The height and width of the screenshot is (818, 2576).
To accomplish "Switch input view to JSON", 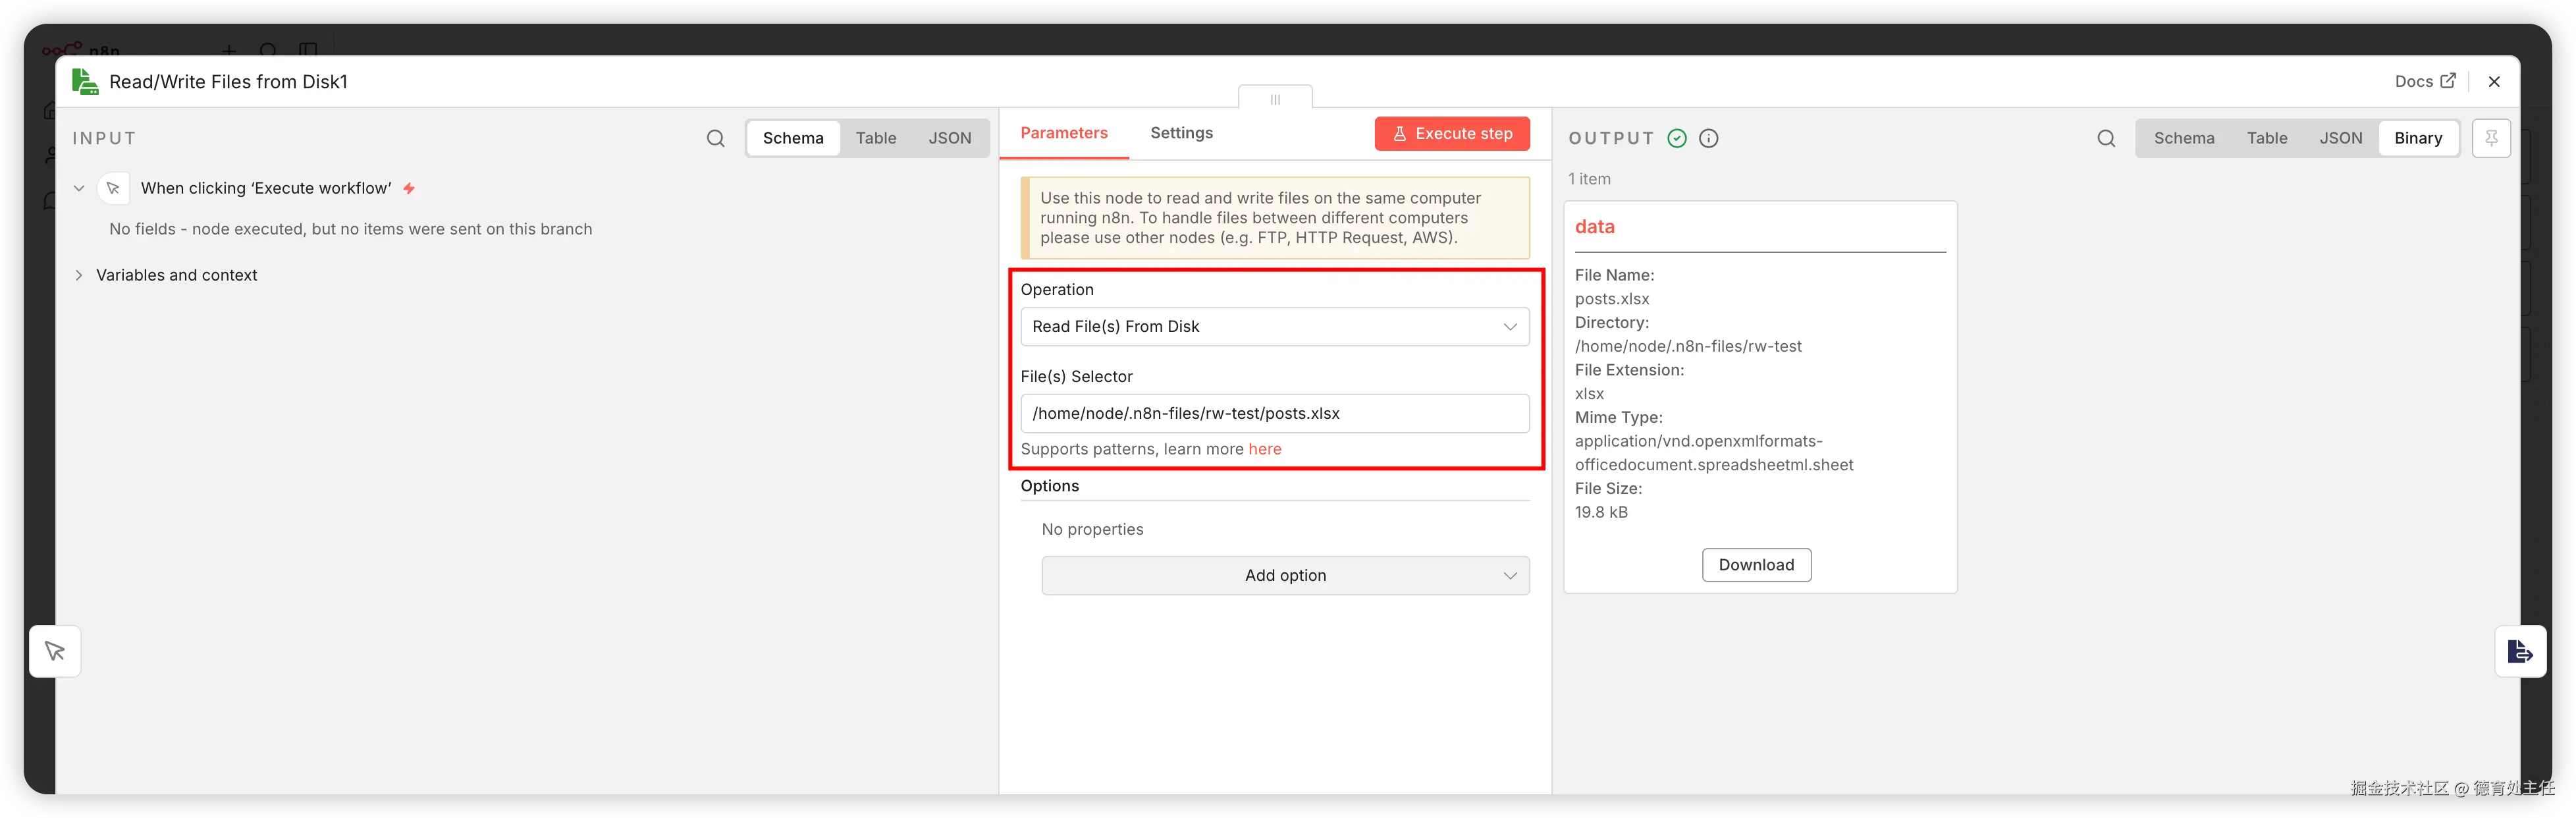I will tap(949, 138).
